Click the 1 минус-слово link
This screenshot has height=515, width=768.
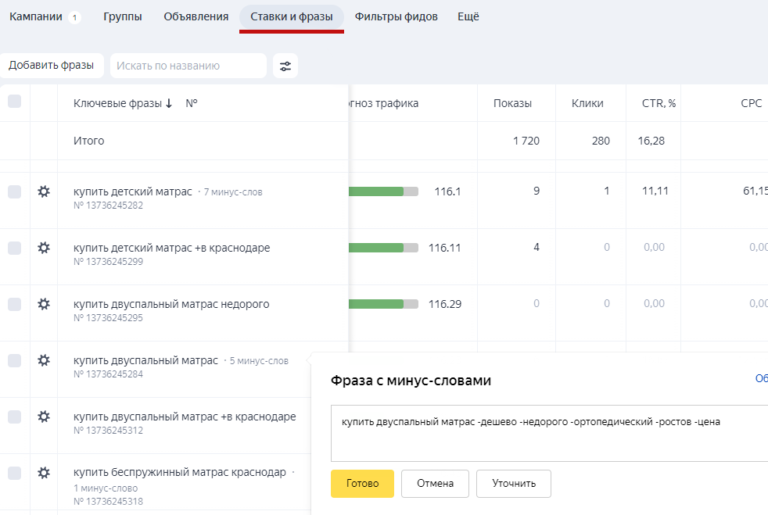105,489
